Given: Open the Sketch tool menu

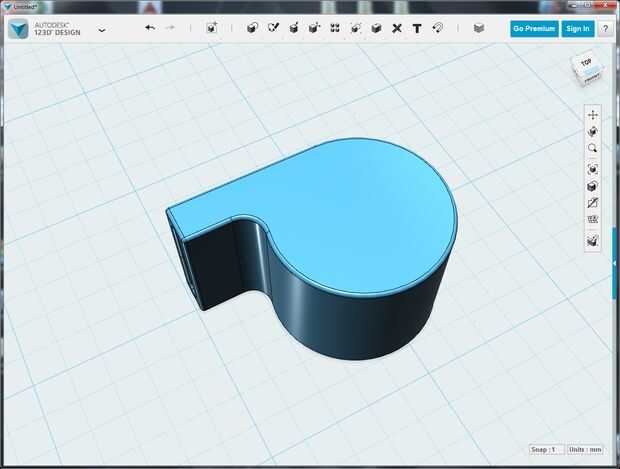Looking at the screenshot, I should [273, 28].
